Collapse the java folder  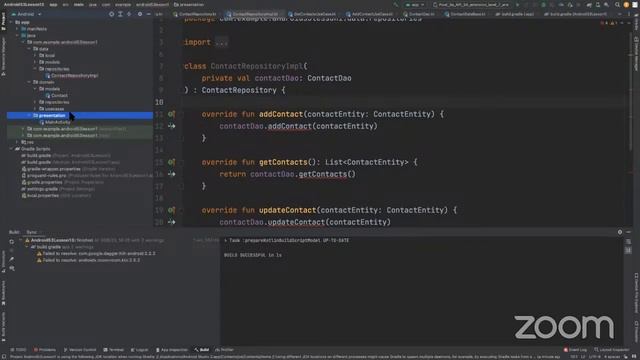coord(17,36)
